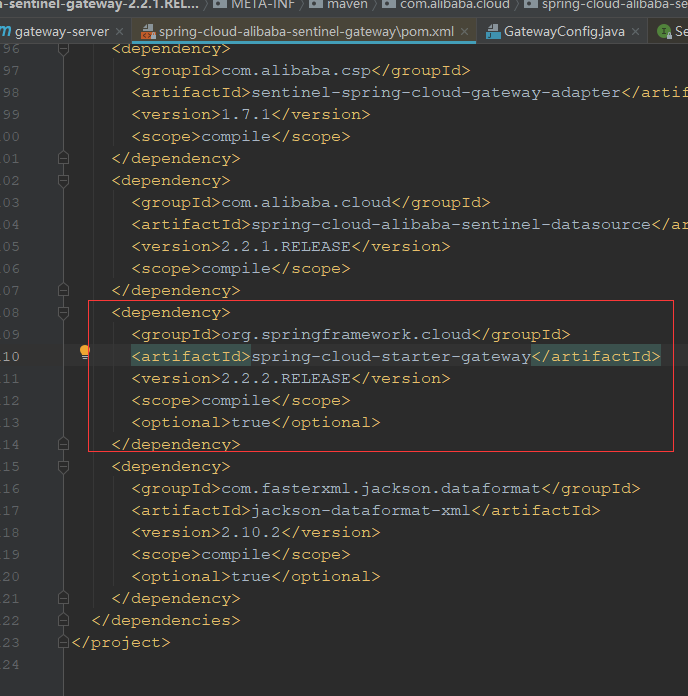Click the scope compile tag on line 112
Screen dimensions: 688x696
click(241, 400)
